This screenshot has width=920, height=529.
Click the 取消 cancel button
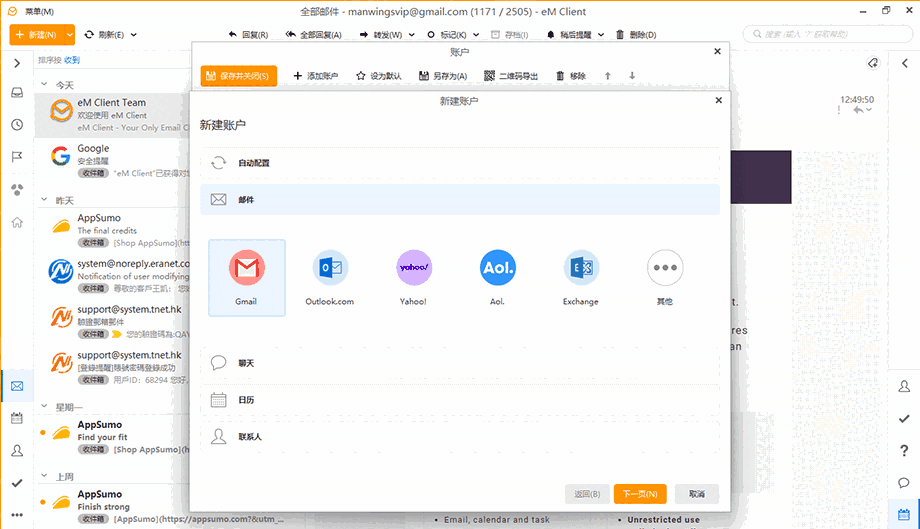click(696, 494)
